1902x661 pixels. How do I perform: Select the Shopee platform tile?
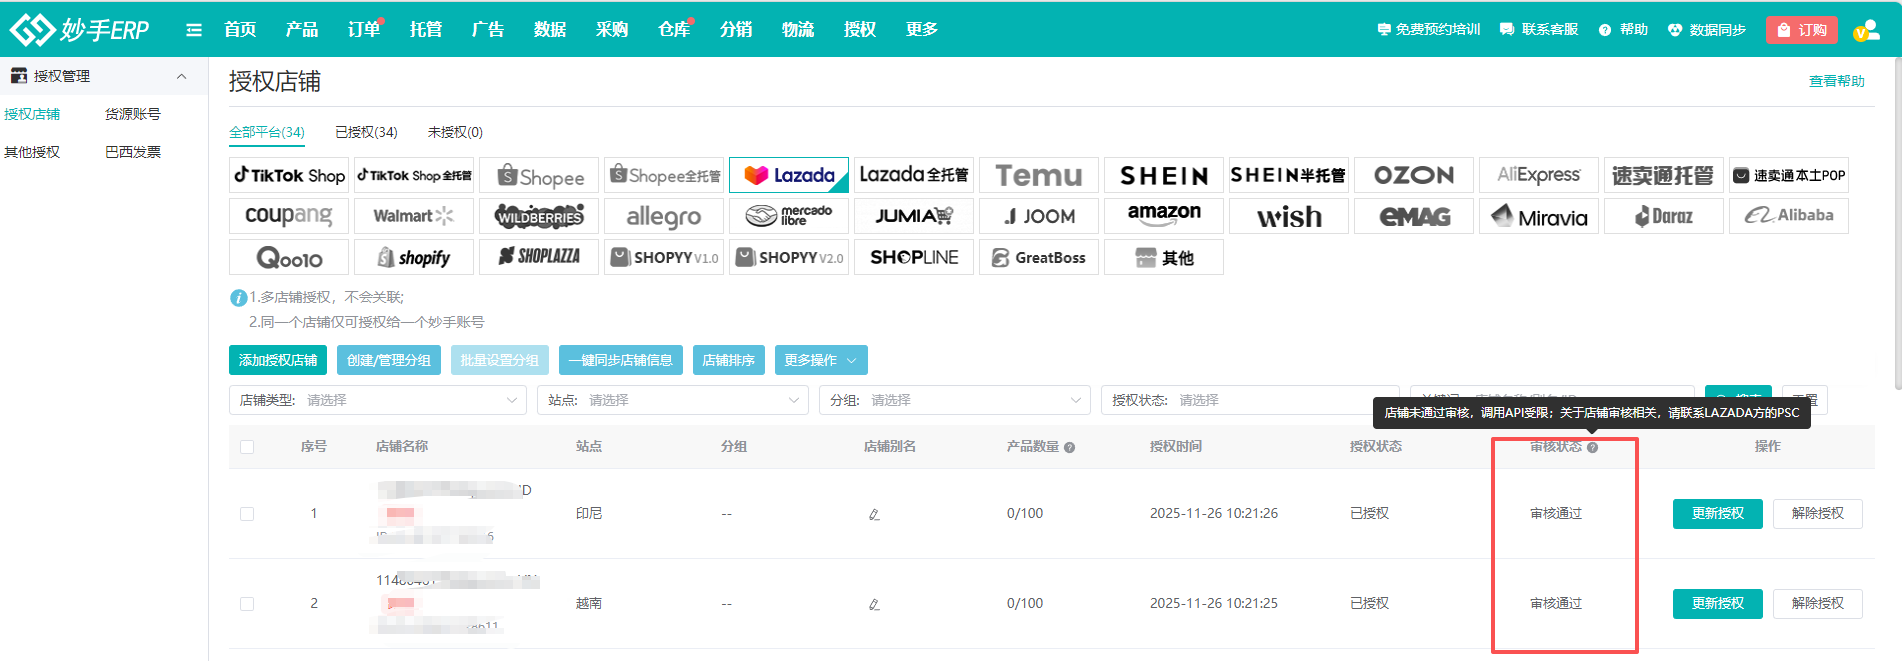point(539,175)
